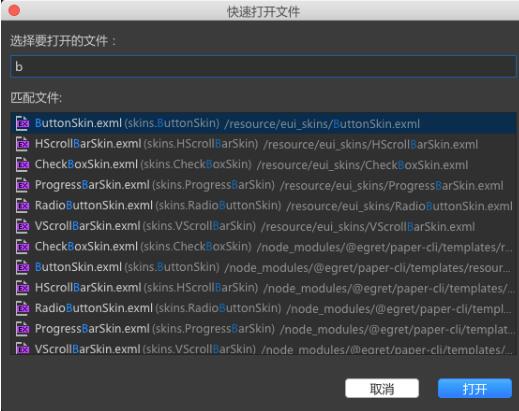Click the blue 打开 open button
This screenshot has width=519, height=411.
(x=475, y=388)
